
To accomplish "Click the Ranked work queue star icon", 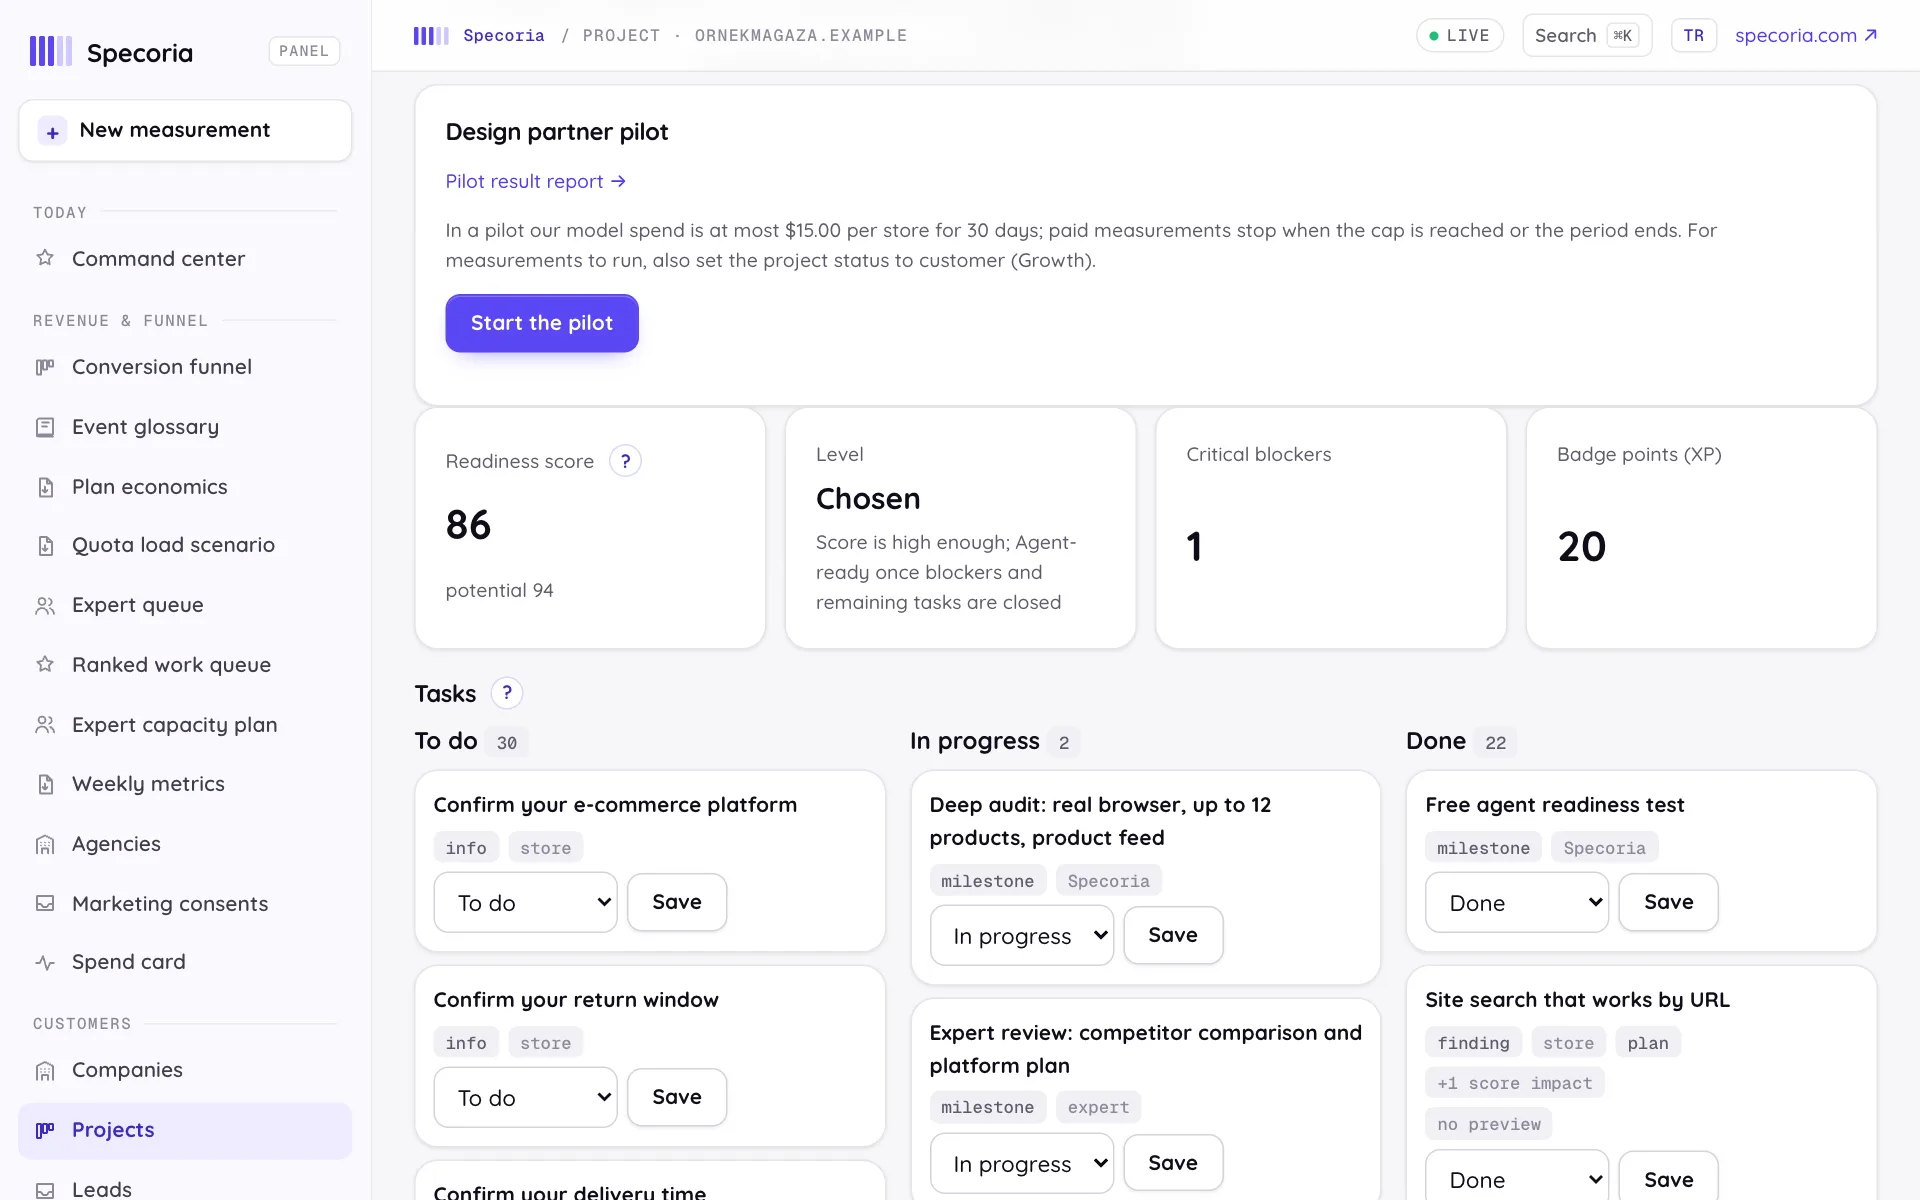I will [x=45, y=664].
